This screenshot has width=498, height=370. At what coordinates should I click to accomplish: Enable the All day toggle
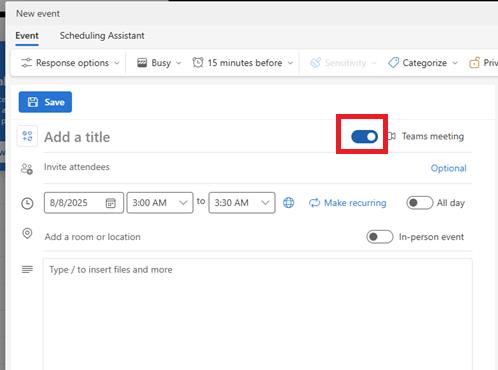point(419,203)
